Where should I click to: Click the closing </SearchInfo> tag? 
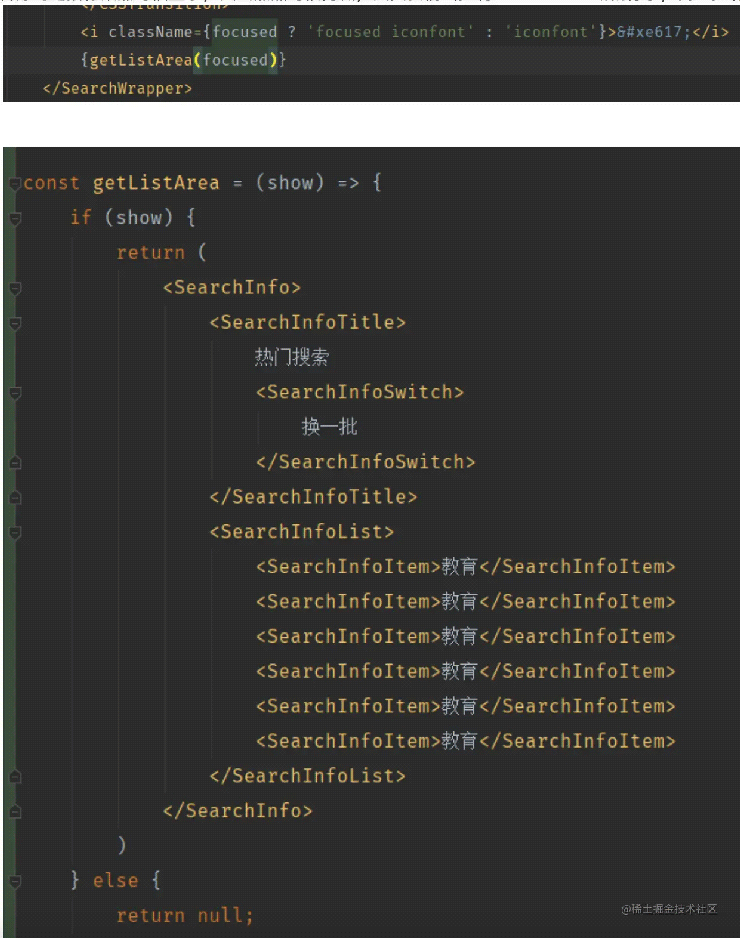[x=237, y=811]
